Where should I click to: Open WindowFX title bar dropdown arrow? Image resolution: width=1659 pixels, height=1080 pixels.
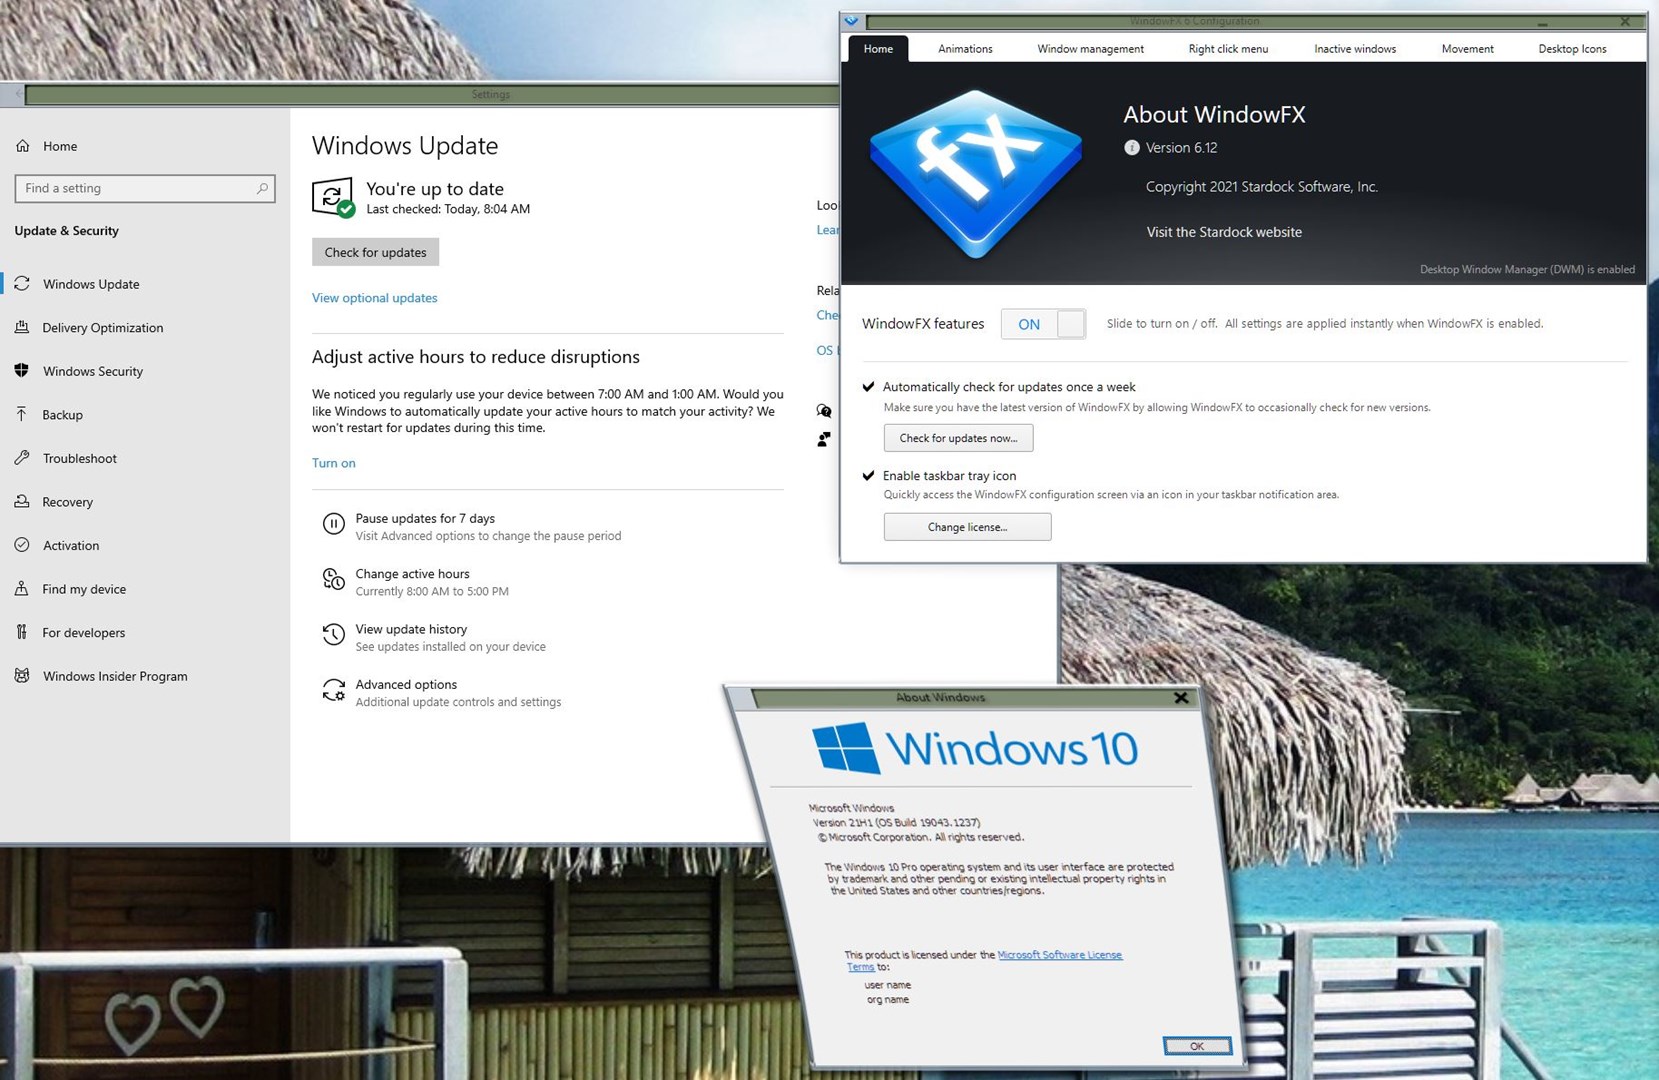click(851, 21)
